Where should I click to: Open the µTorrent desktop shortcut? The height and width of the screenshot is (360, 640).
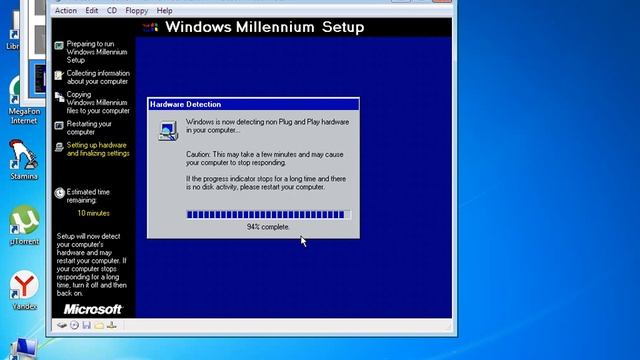pyautogui.click(x=24, y=225)
